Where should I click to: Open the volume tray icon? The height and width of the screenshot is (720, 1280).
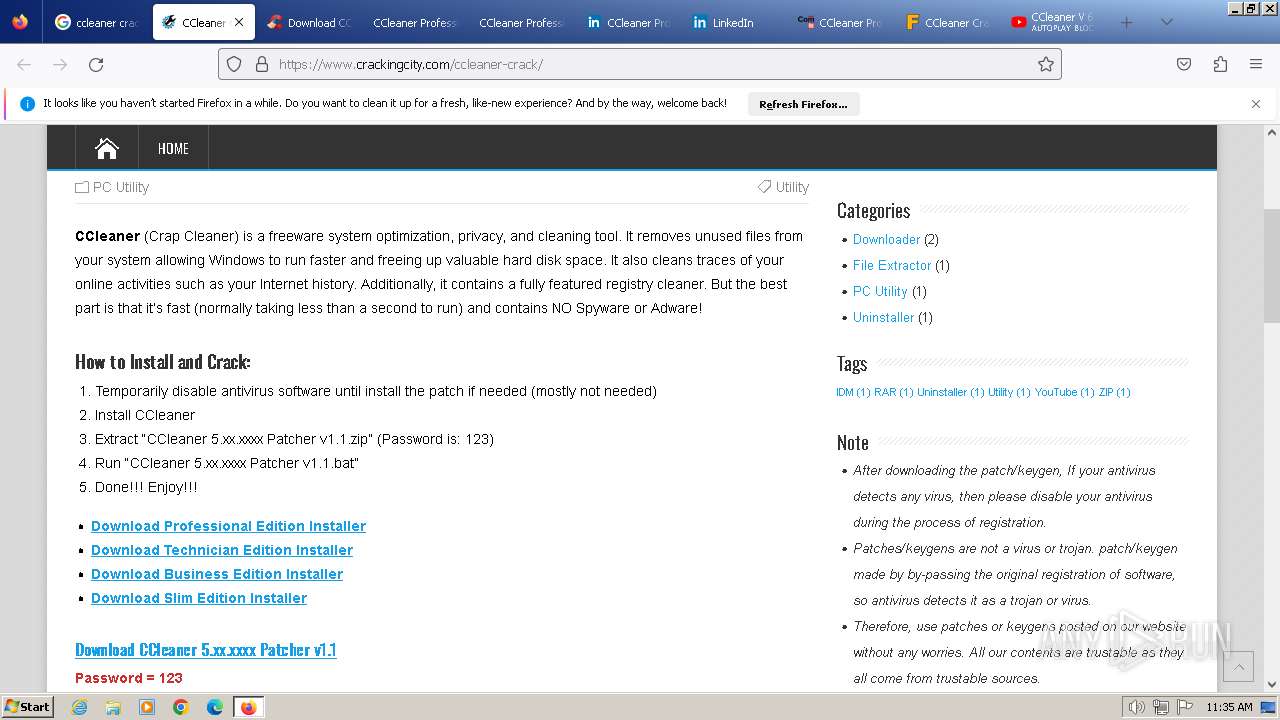[x=1137, y=707]
